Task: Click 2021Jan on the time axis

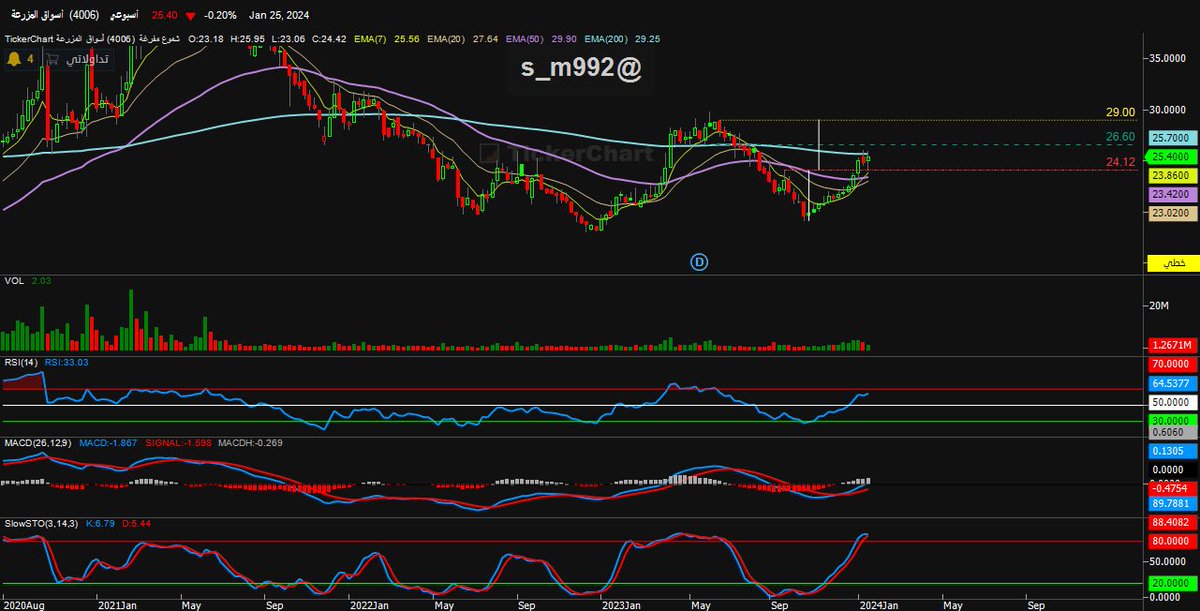Action: point(116,605)
